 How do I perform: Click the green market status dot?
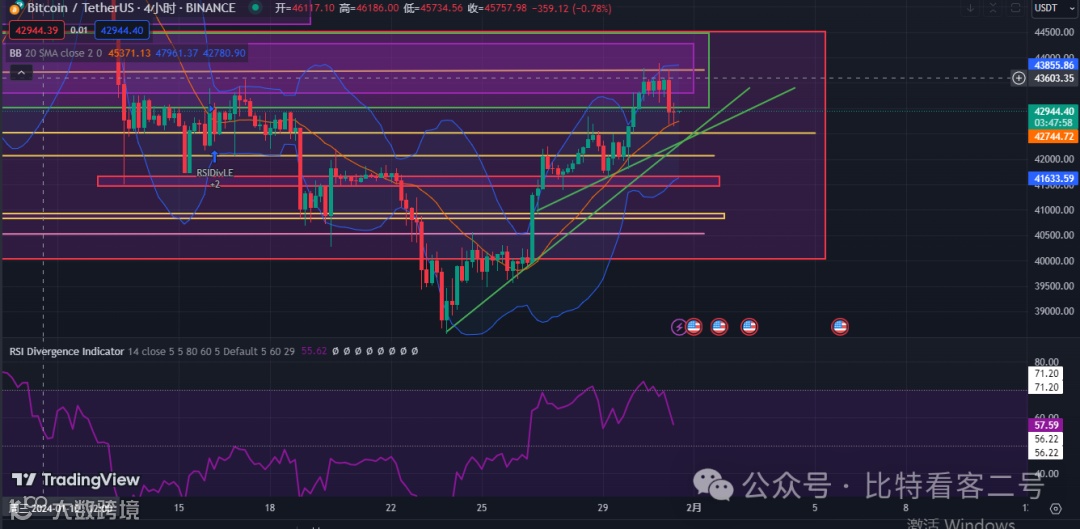[x=256, y=8]
